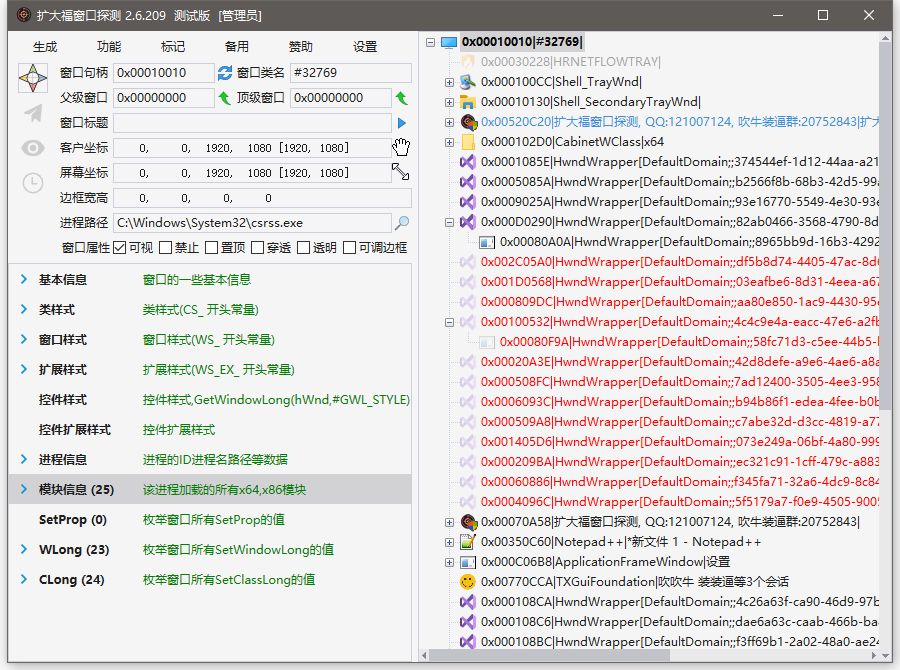The width and height of the screenshot is (900, 670).
Task: Expand the 模块信息 (25) section
Action: click(24, 489)
